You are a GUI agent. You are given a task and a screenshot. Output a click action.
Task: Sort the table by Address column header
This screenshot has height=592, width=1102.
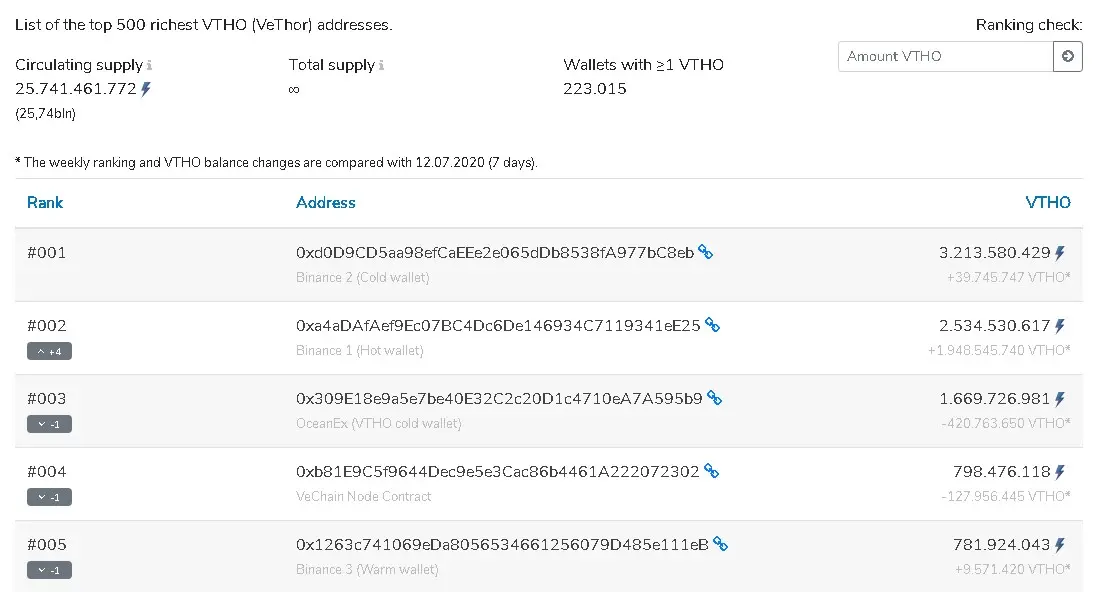(x=325, y=202)
